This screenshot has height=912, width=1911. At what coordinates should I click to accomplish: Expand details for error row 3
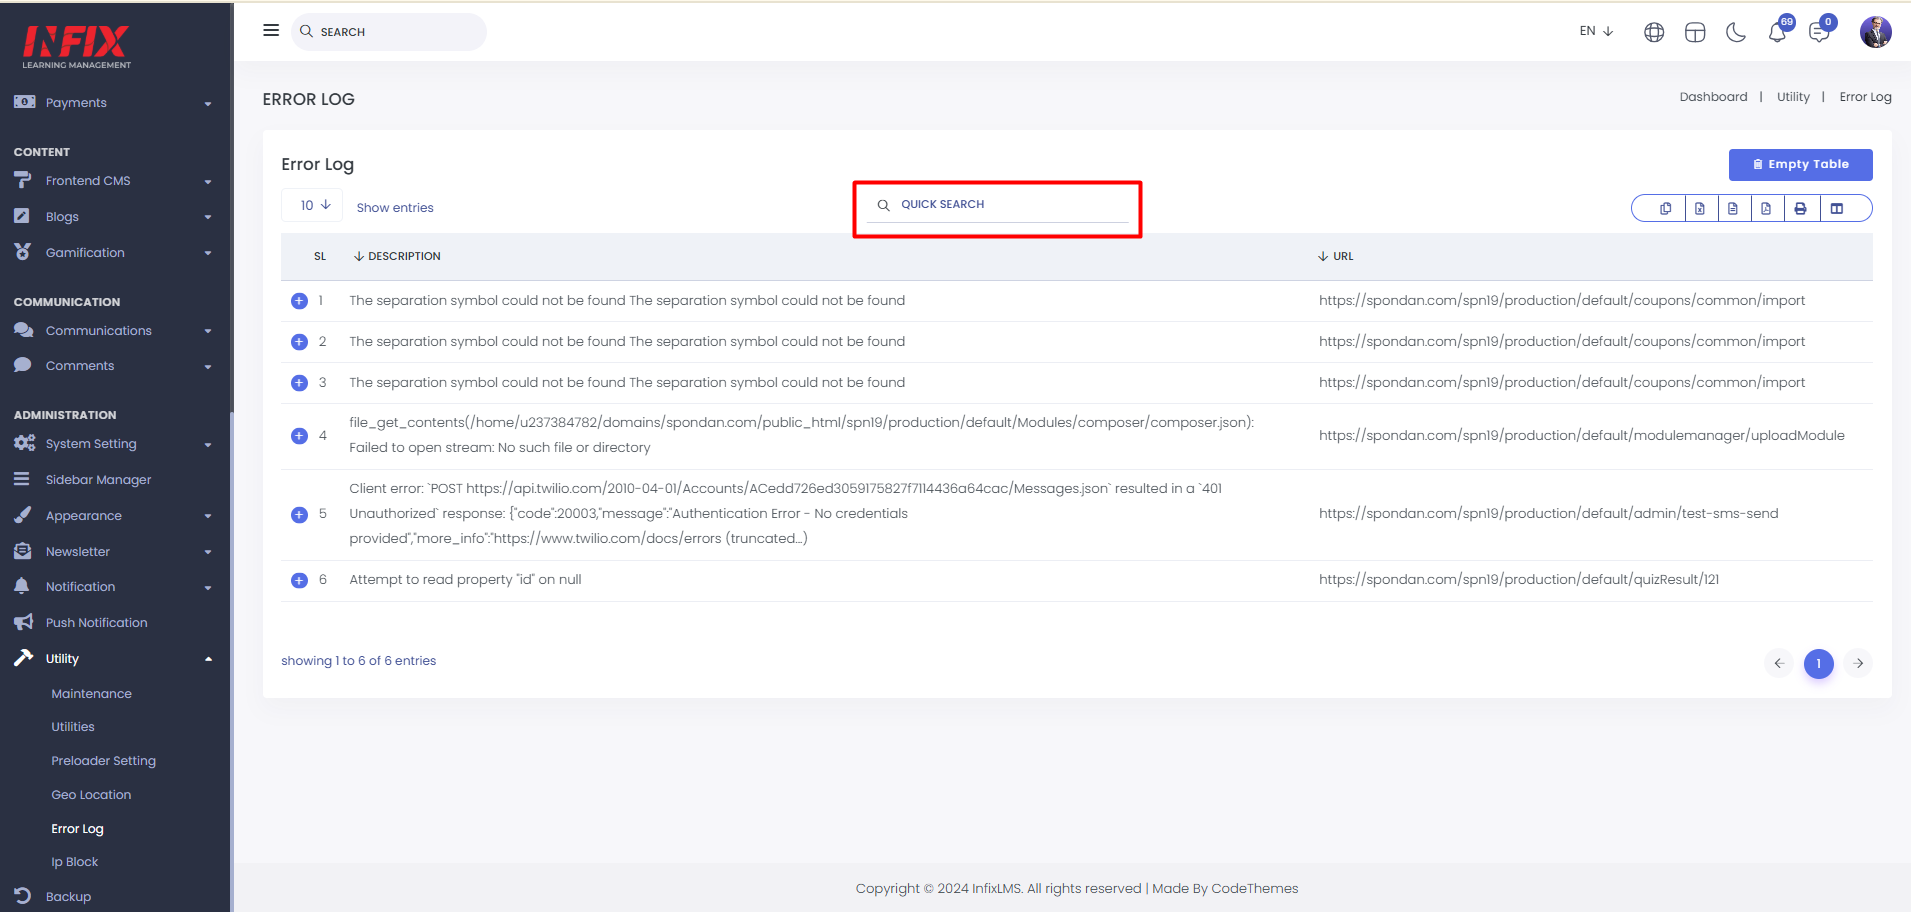pyautogui.click(x=299, y=383)
